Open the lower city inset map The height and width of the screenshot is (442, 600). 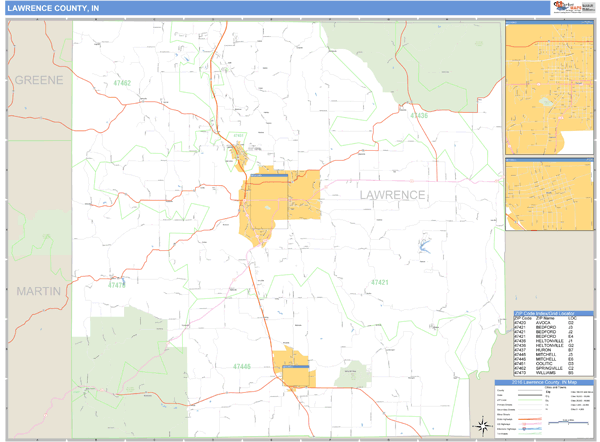click(549, 194)
